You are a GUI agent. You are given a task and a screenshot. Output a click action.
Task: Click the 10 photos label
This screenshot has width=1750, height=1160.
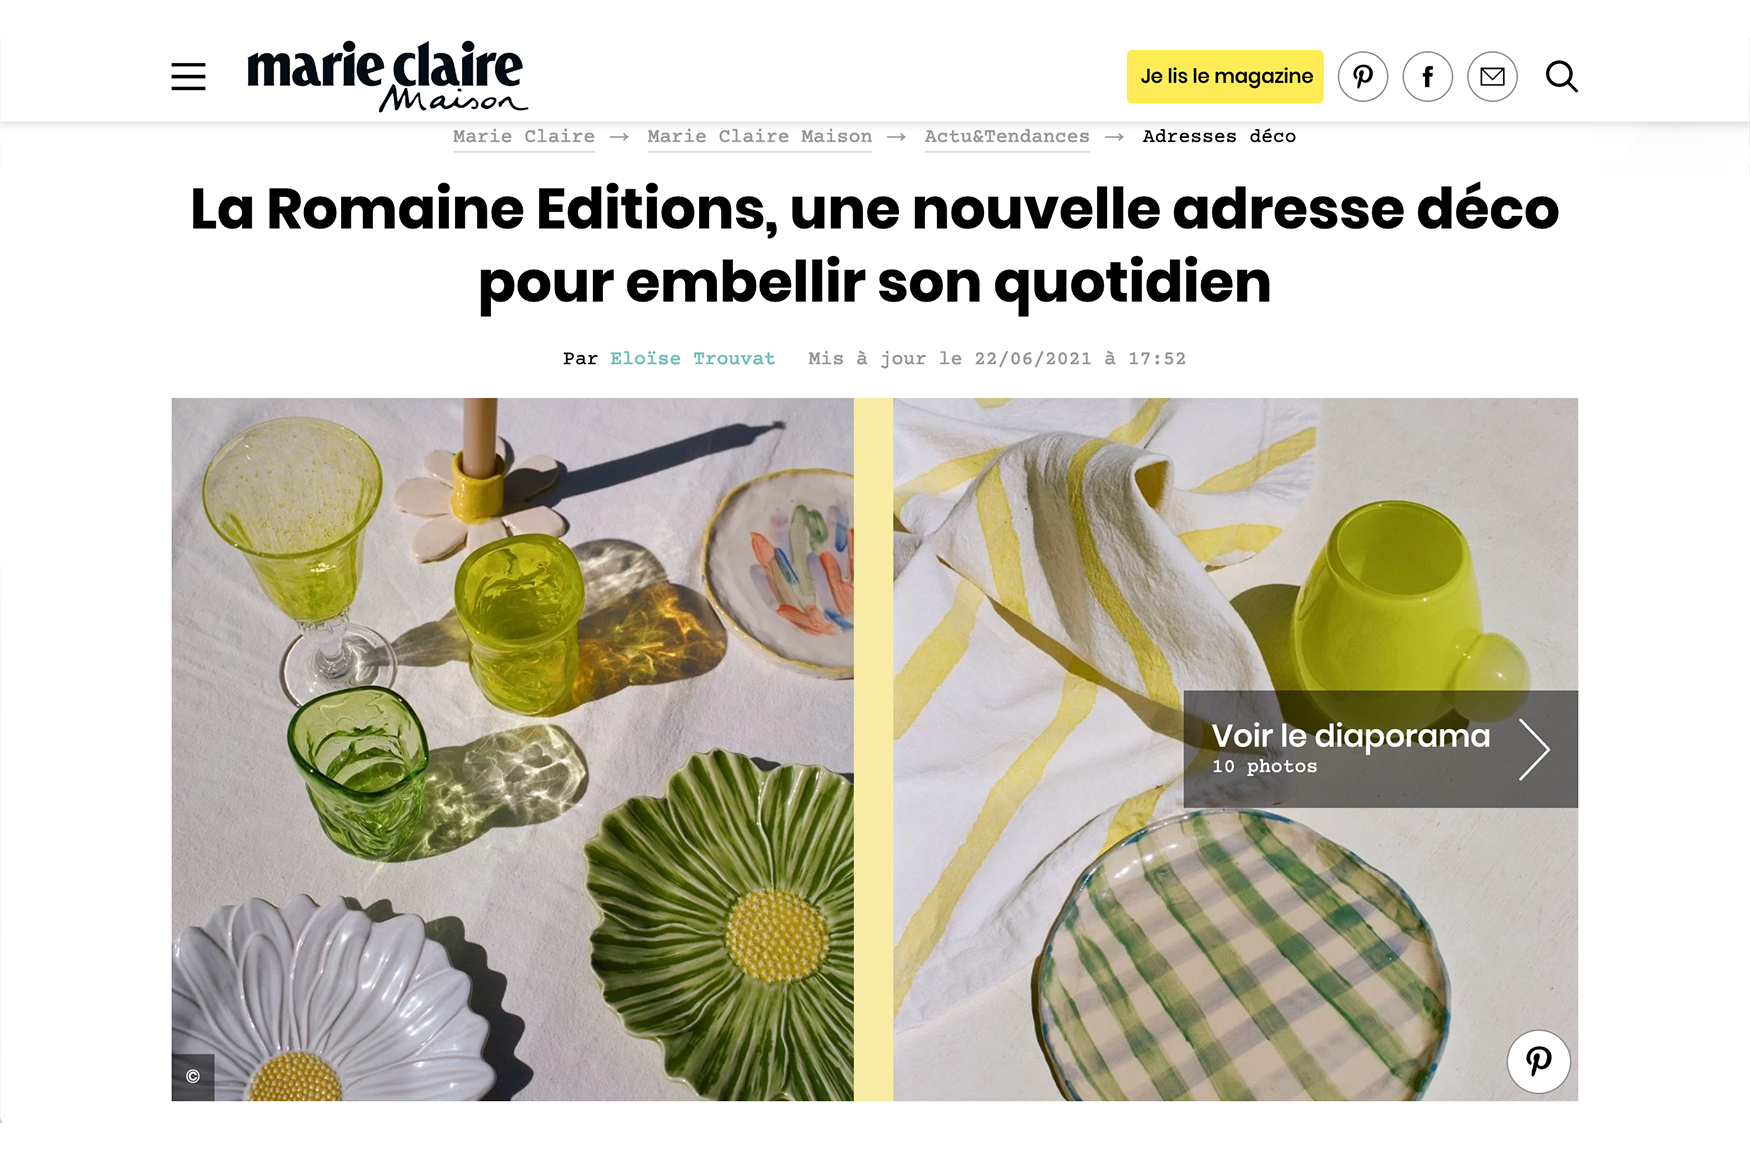click(x=1264, y=767)
